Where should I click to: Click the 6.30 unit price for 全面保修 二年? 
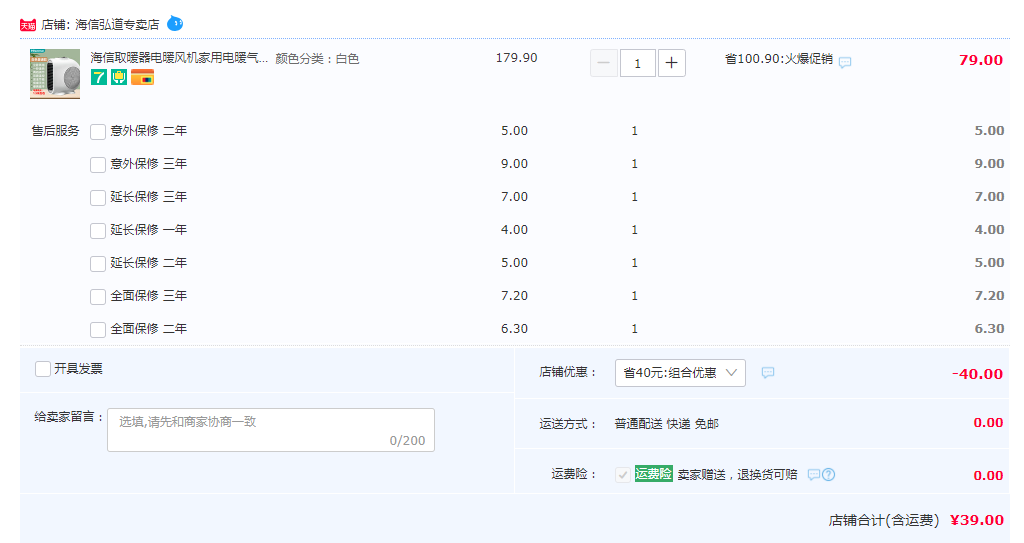pos(515,329)
